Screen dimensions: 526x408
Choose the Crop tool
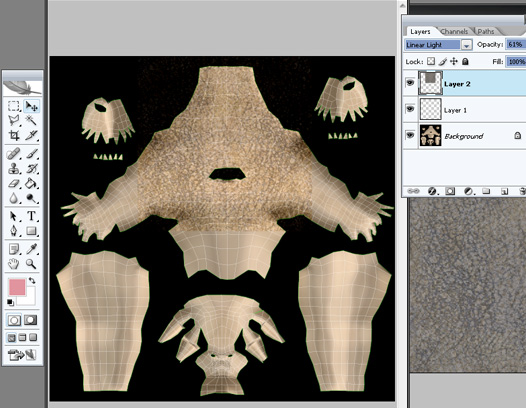click(x=13, y=135)
